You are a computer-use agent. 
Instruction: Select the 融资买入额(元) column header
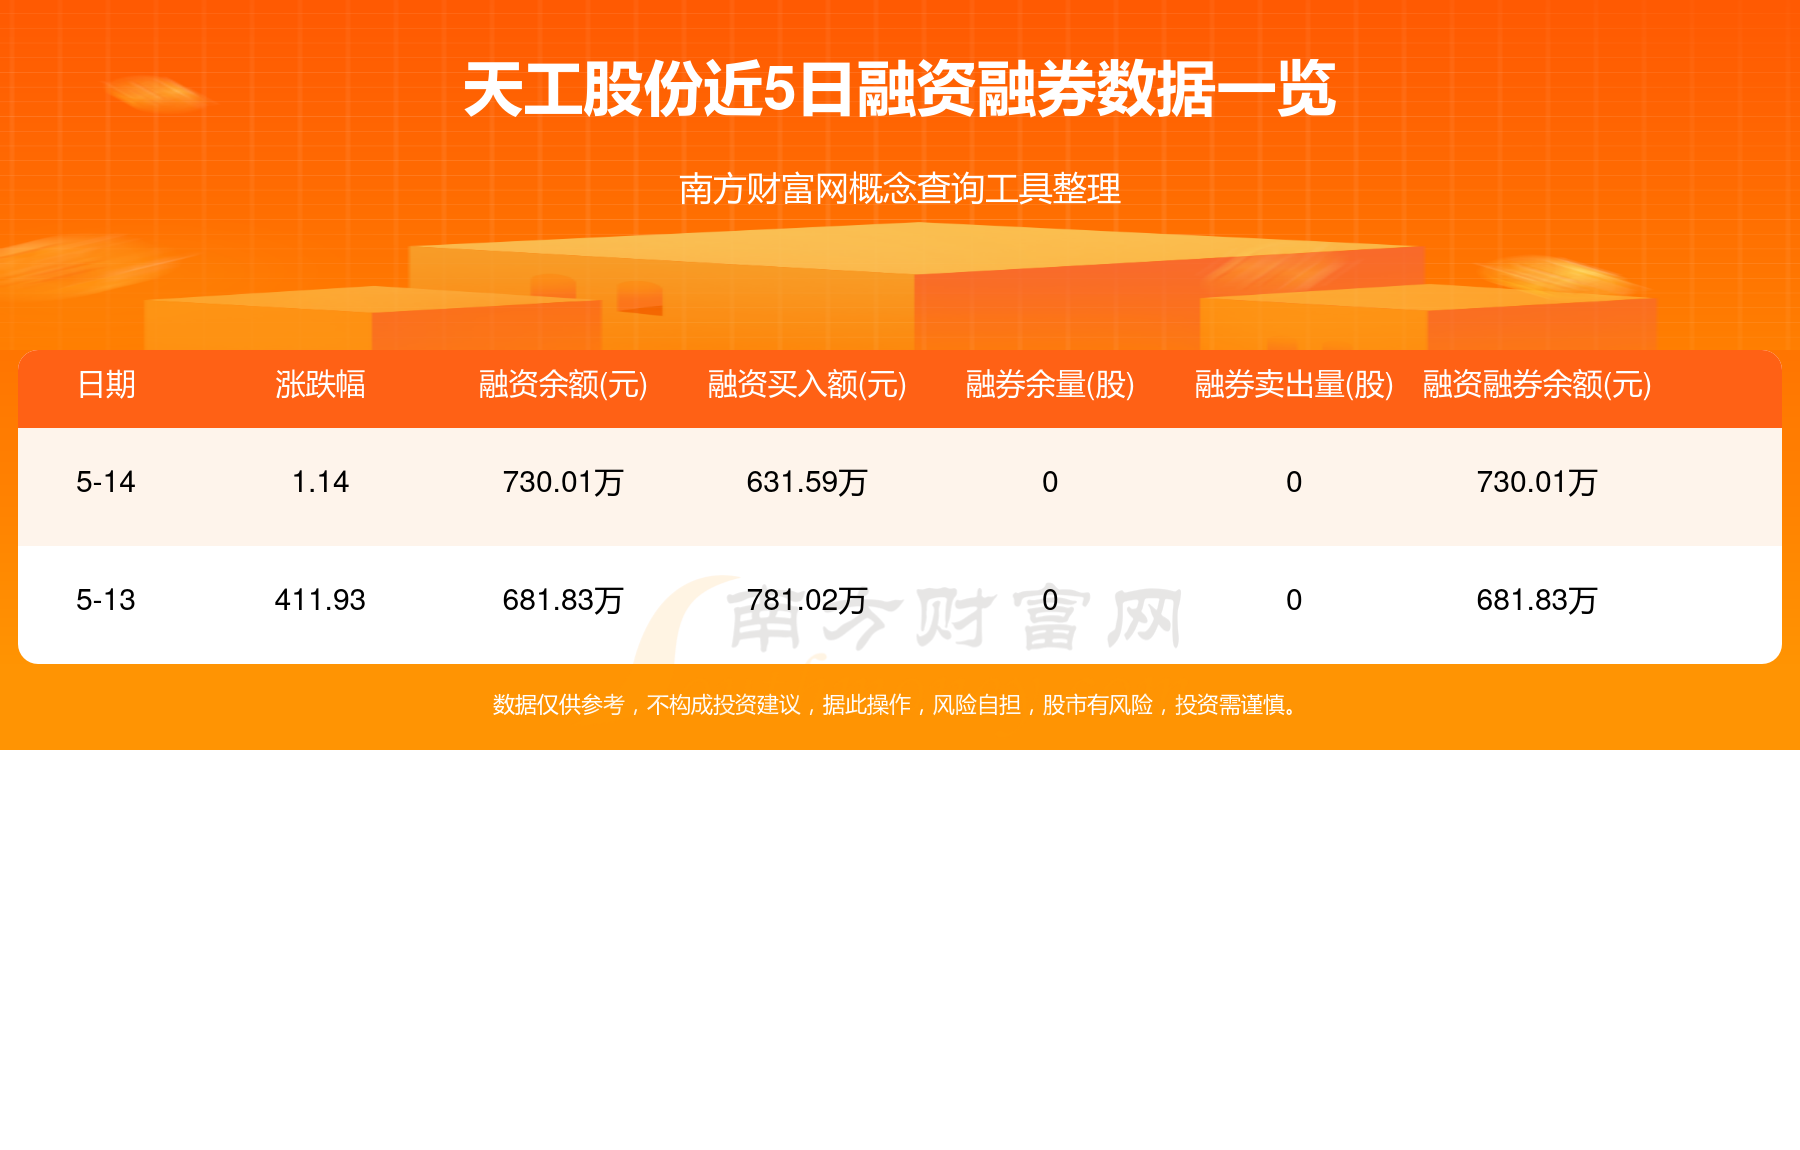click(807, 384)
